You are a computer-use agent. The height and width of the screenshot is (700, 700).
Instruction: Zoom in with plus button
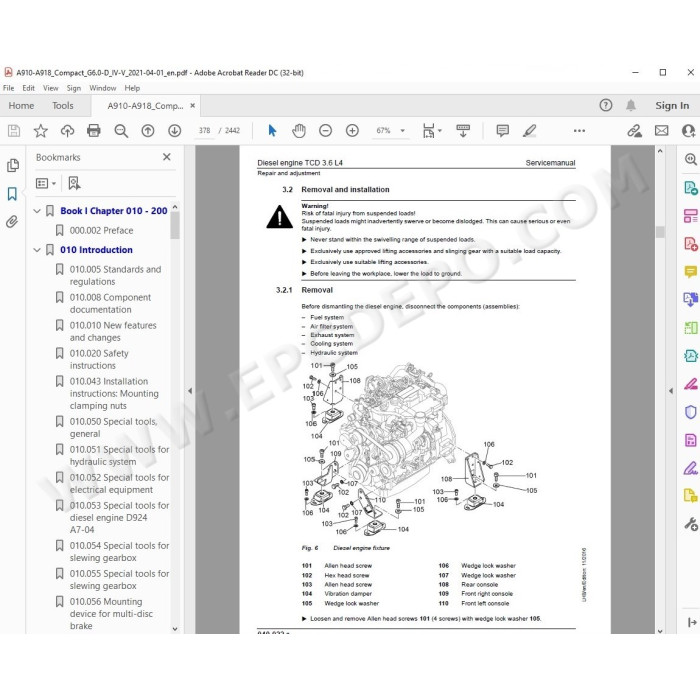point(352,131)
